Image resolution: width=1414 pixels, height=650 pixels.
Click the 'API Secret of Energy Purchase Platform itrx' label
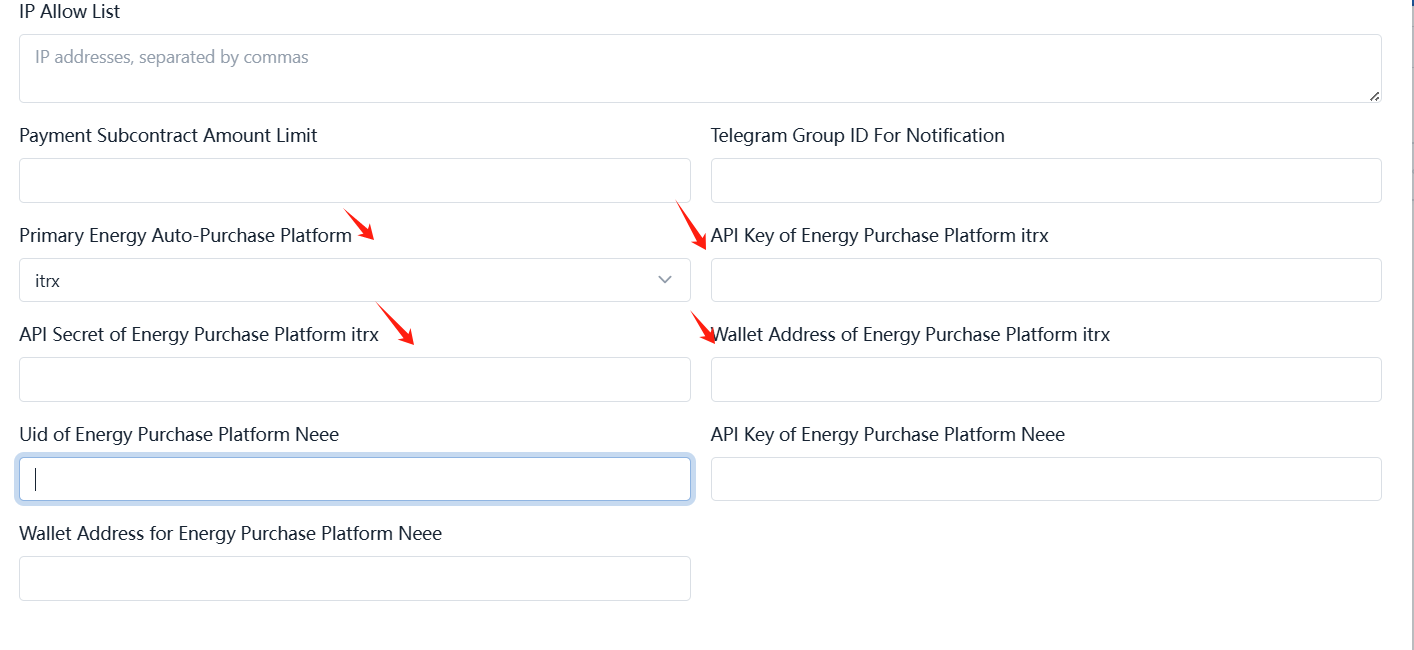199,334
